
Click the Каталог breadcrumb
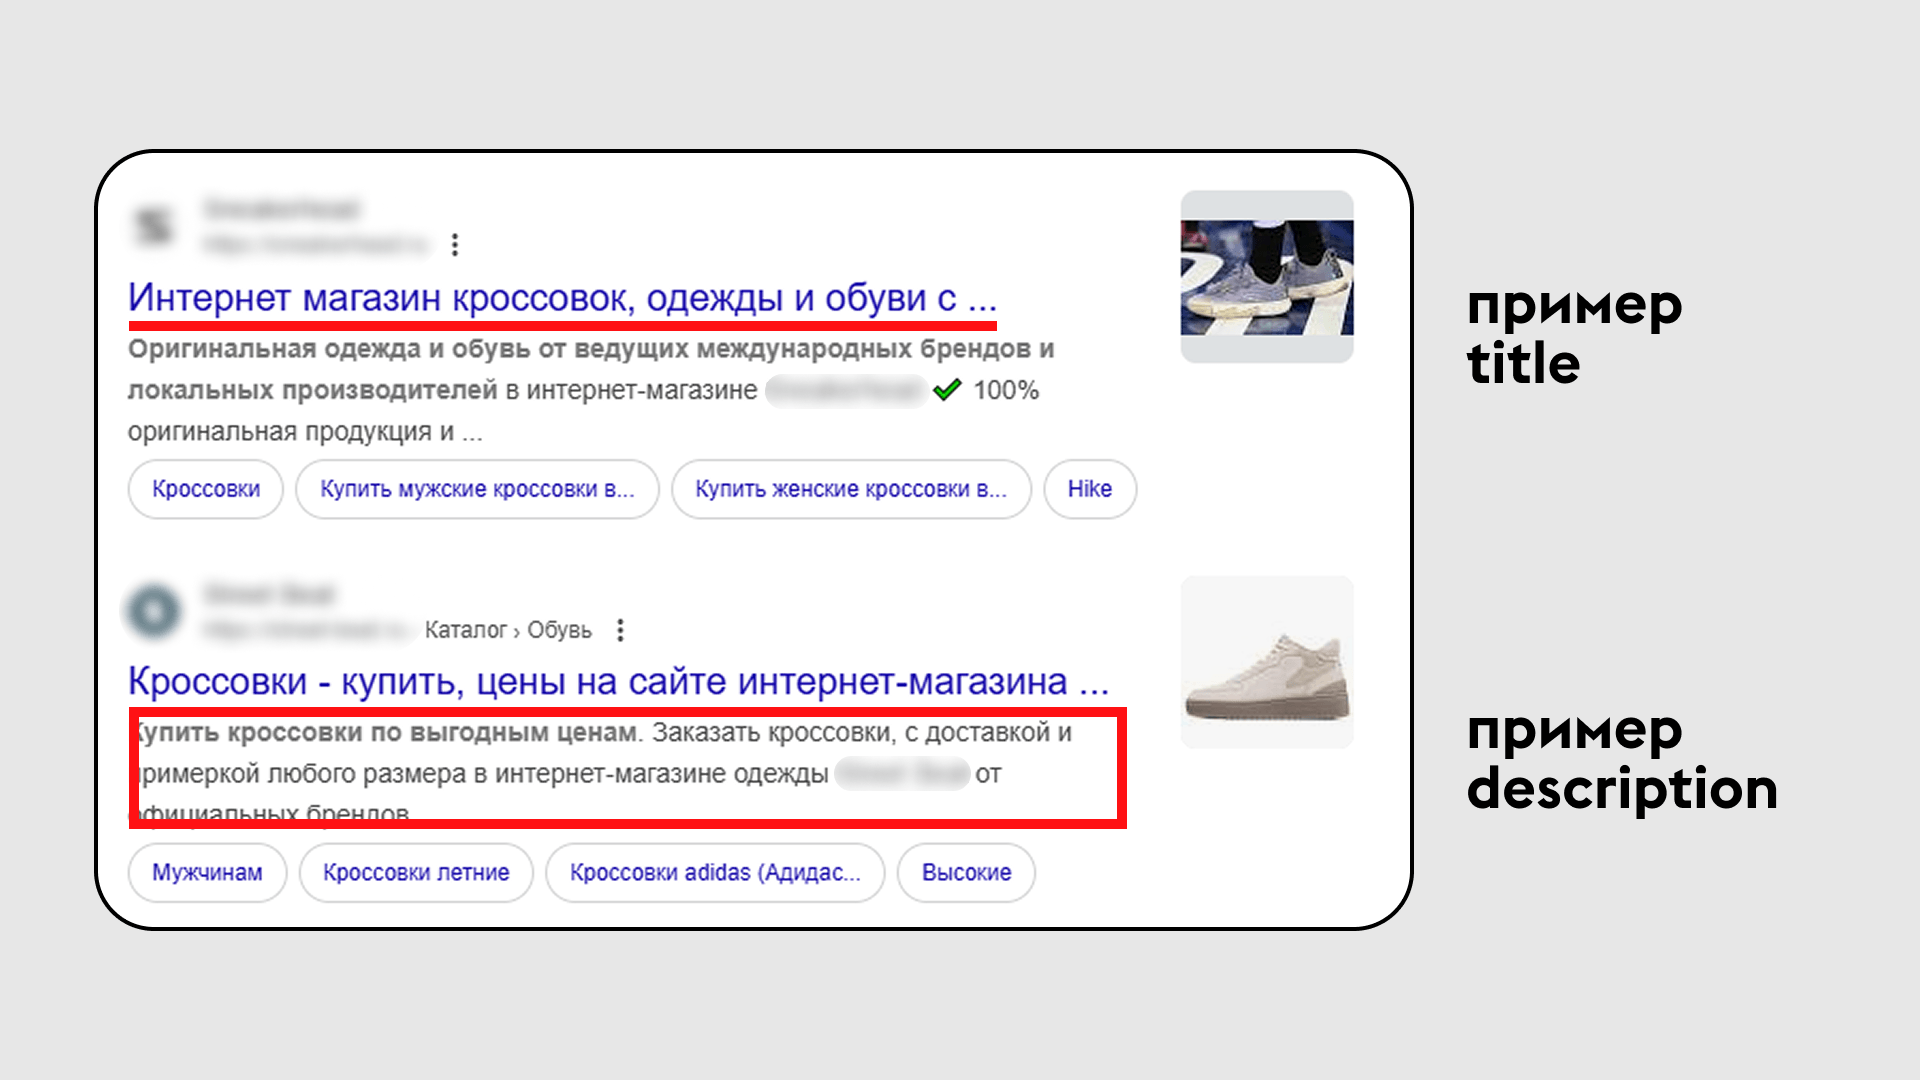coord(466,630)
